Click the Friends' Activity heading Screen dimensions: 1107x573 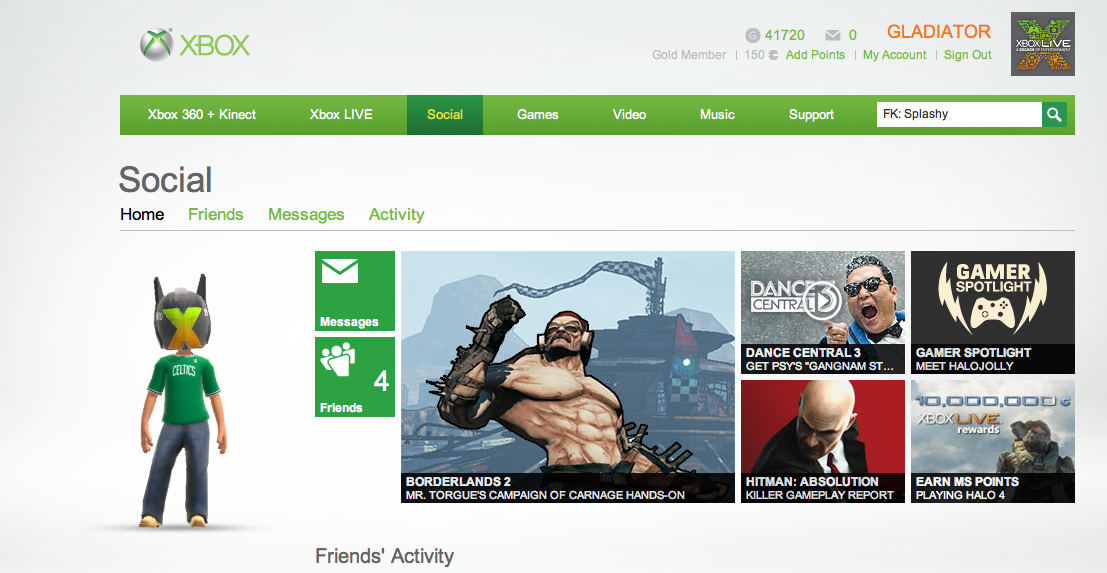(x=384, y=556)
